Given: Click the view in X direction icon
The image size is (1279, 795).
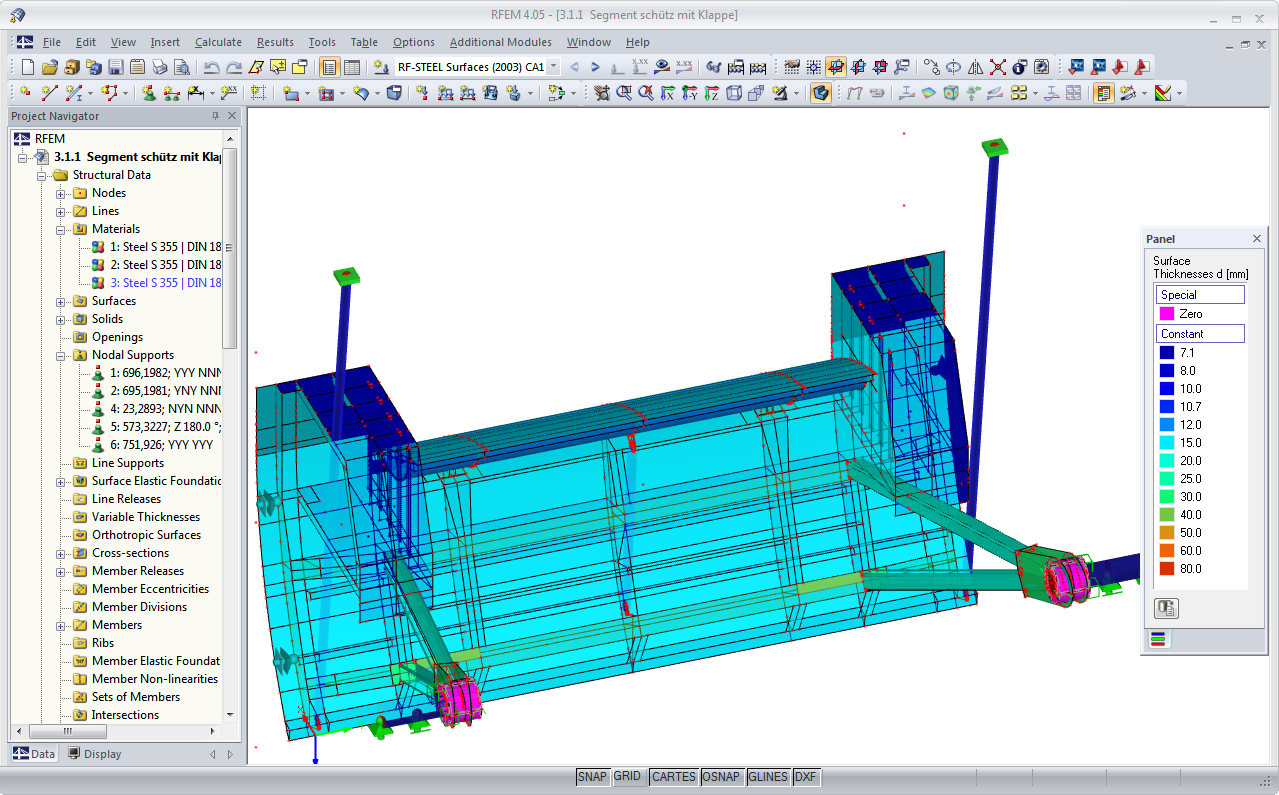Looking at the screenshot, I should tap(666, 93).
